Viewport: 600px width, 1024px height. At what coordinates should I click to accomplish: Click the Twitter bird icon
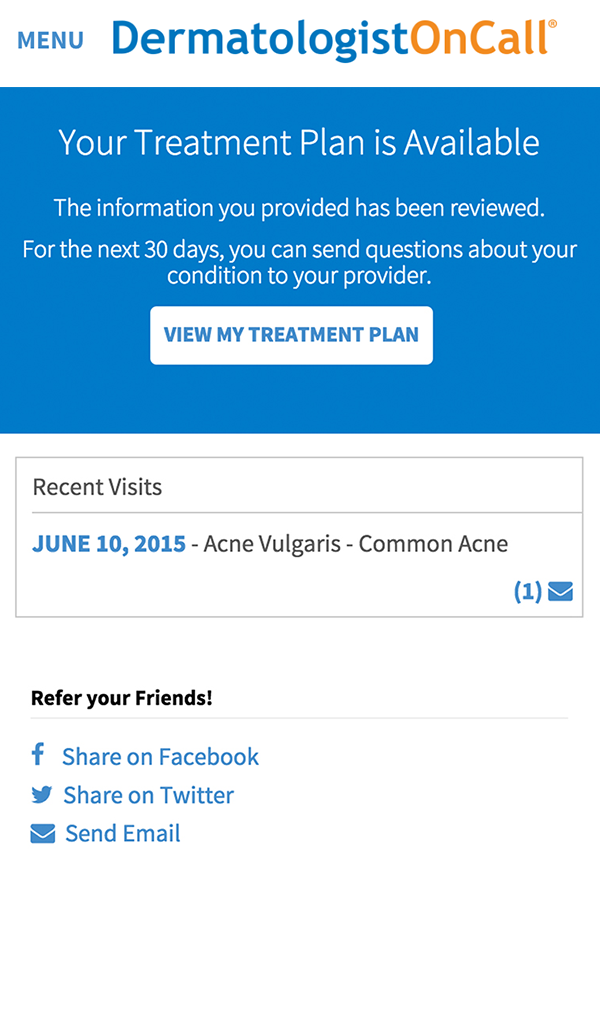tap(40, 794)
